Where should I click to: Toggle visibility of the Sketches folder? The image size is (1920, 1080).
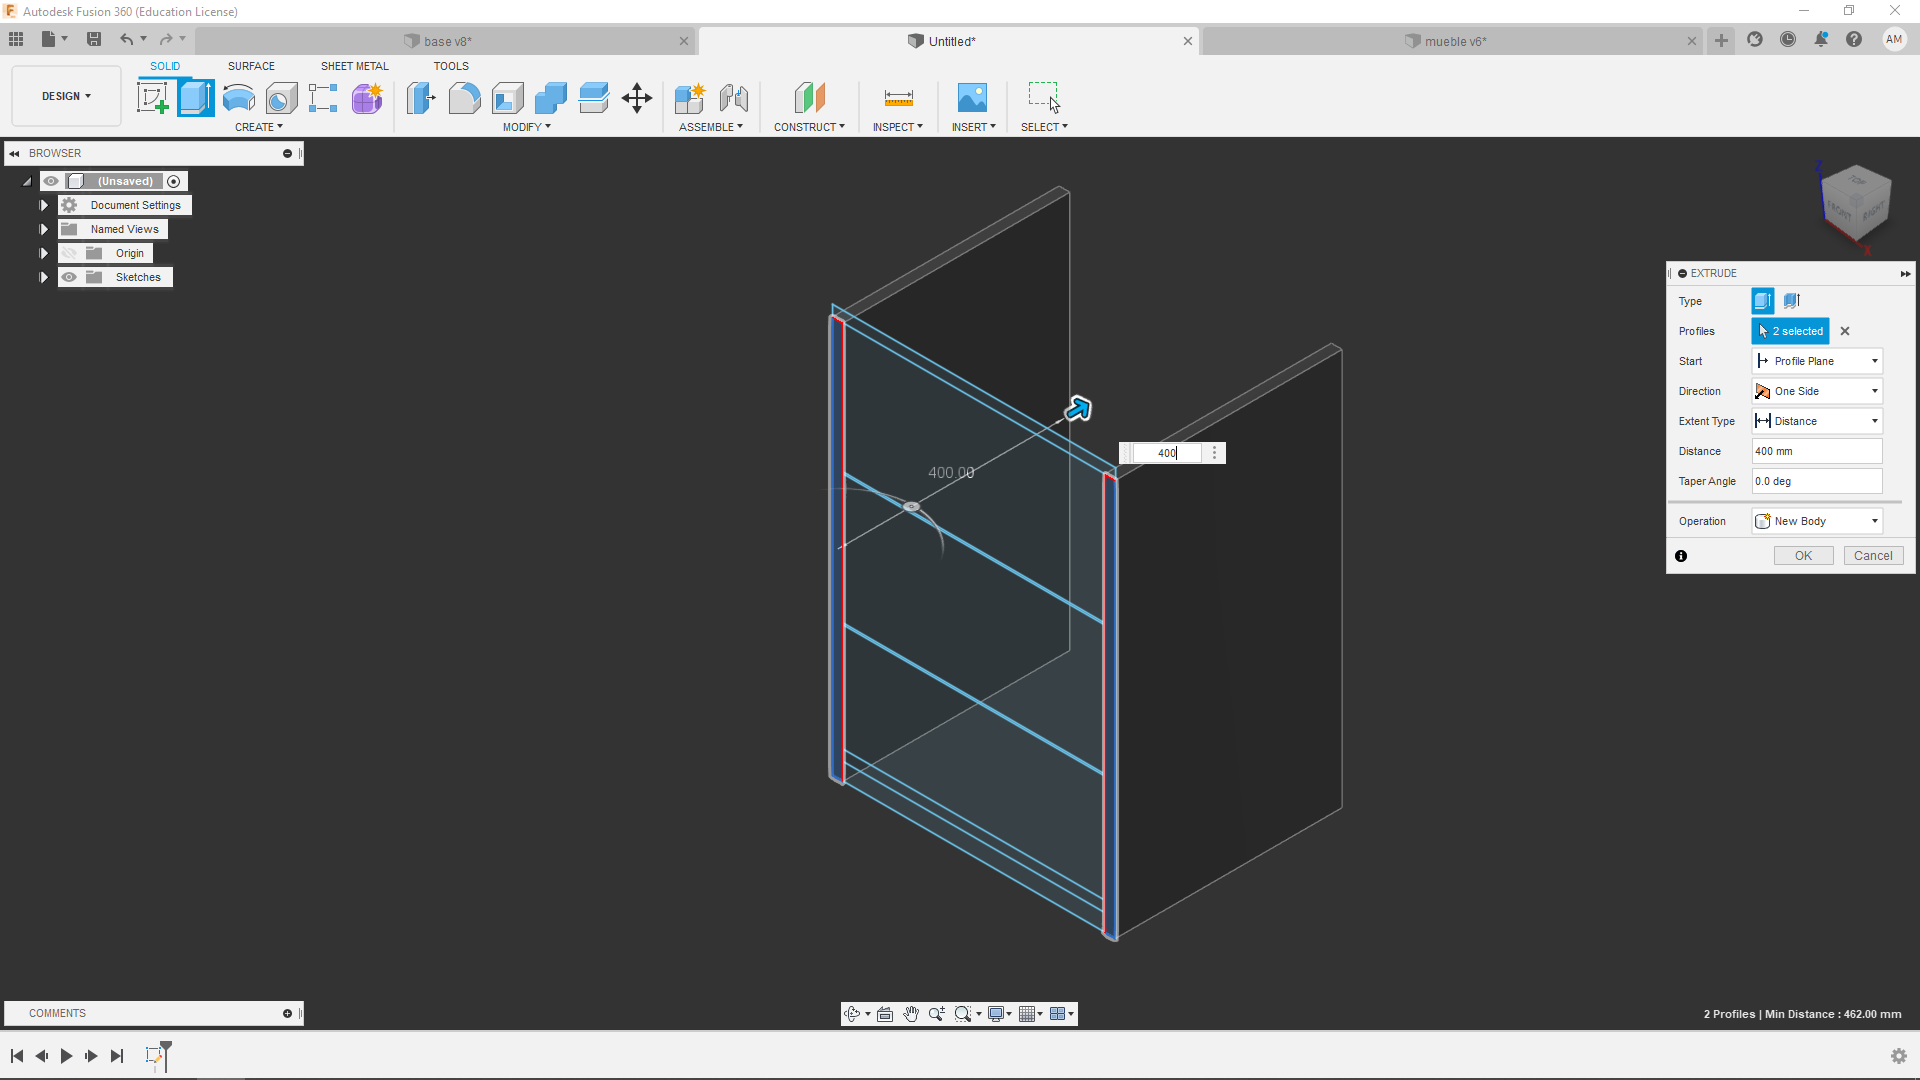point(69,277)
